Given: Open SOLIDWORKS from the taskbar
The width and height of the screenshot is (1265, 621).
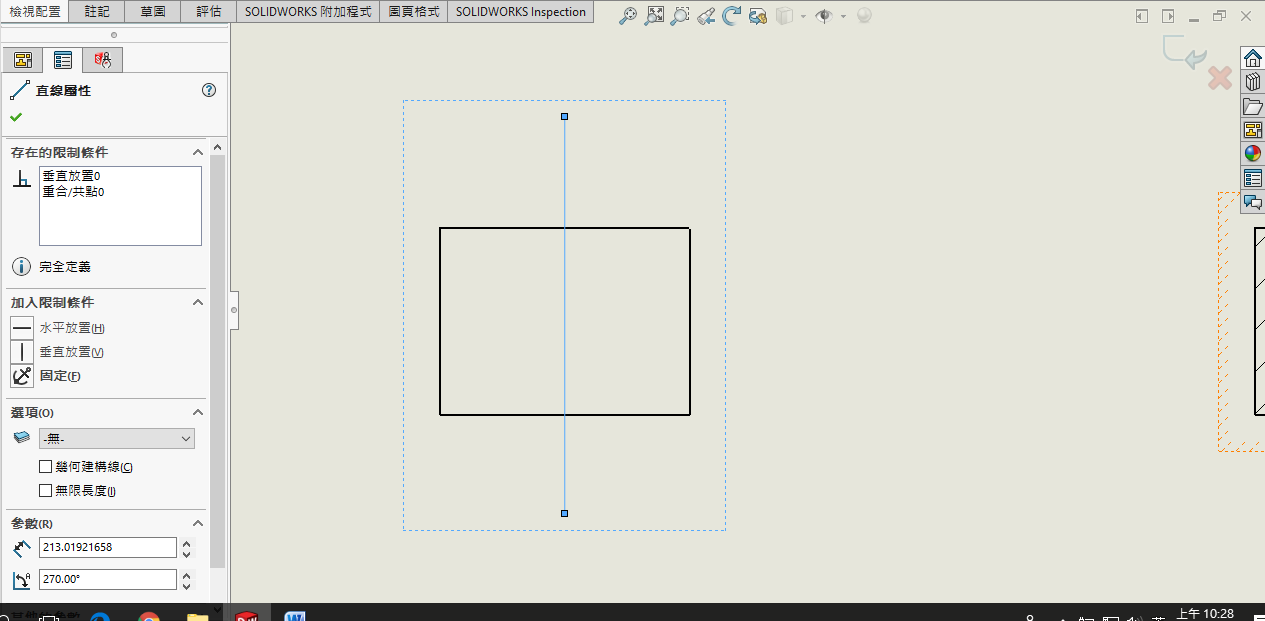Looking at the screenshot, I should (246, 614).
